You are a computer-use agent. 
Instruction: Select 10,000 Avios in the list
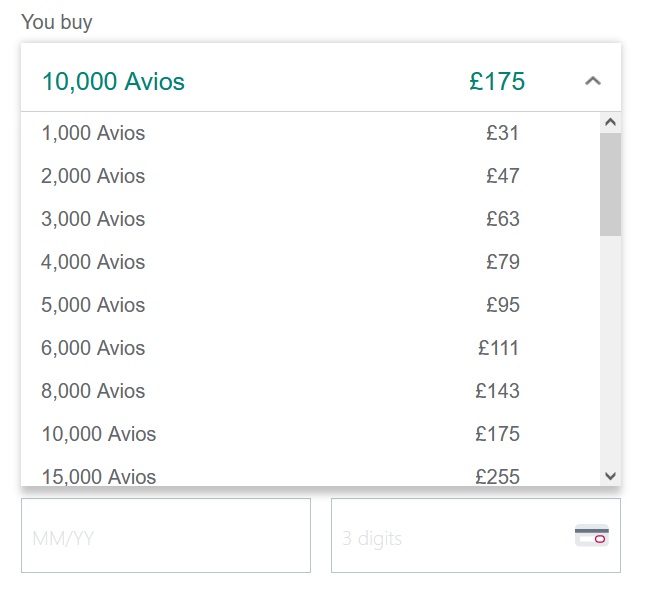click(99, 434)
